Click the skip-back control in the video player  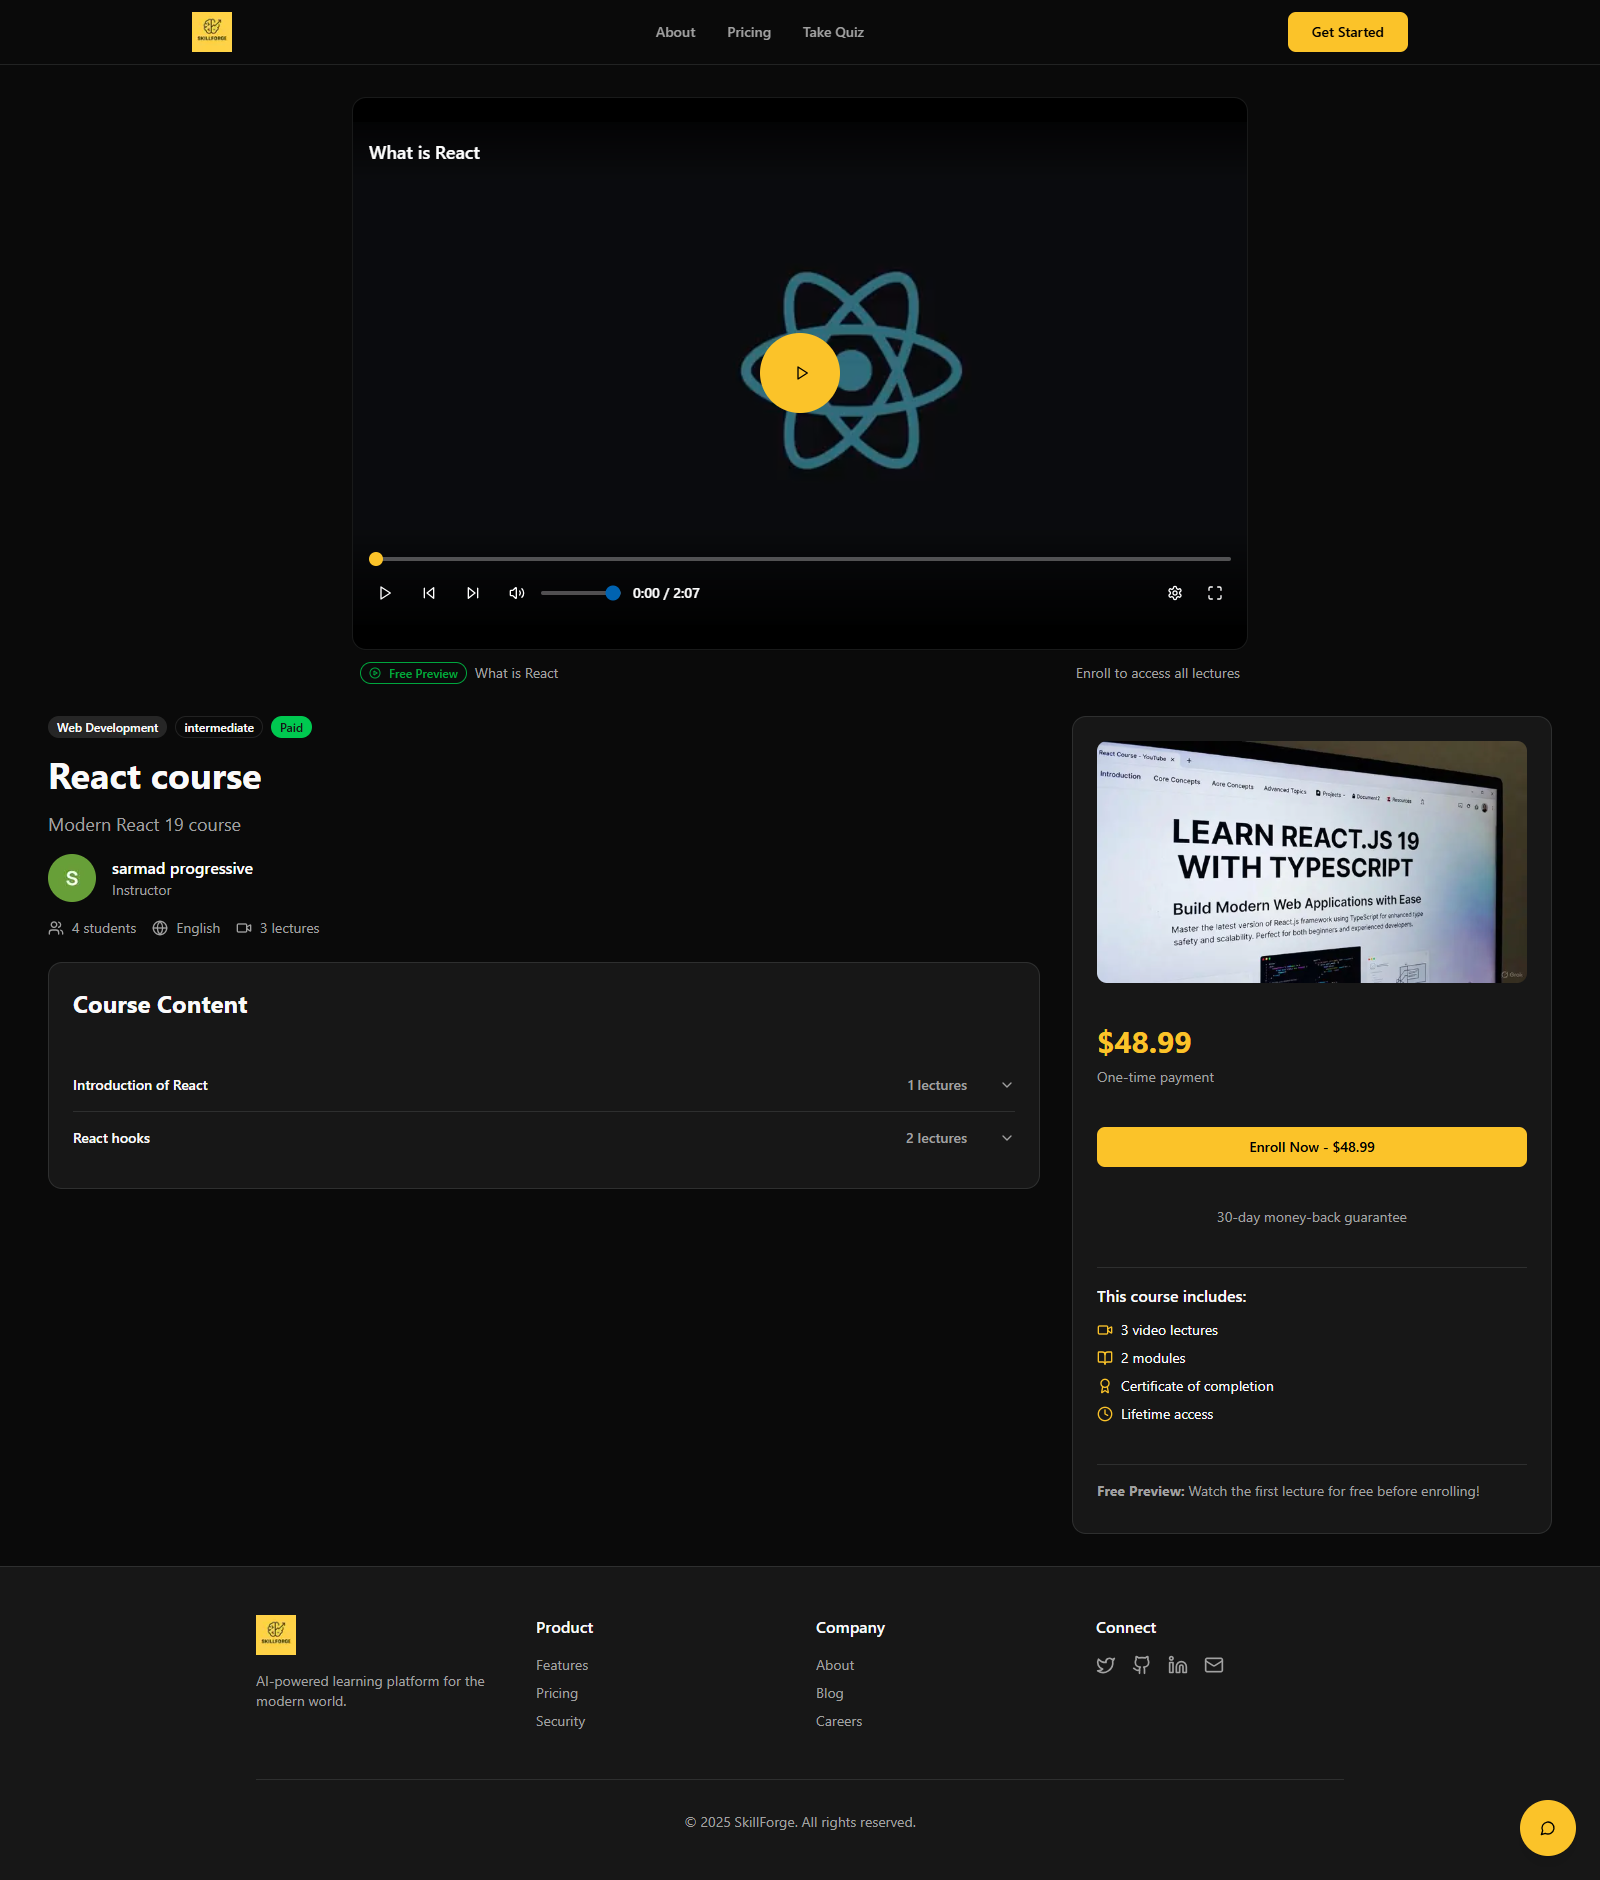428,593
